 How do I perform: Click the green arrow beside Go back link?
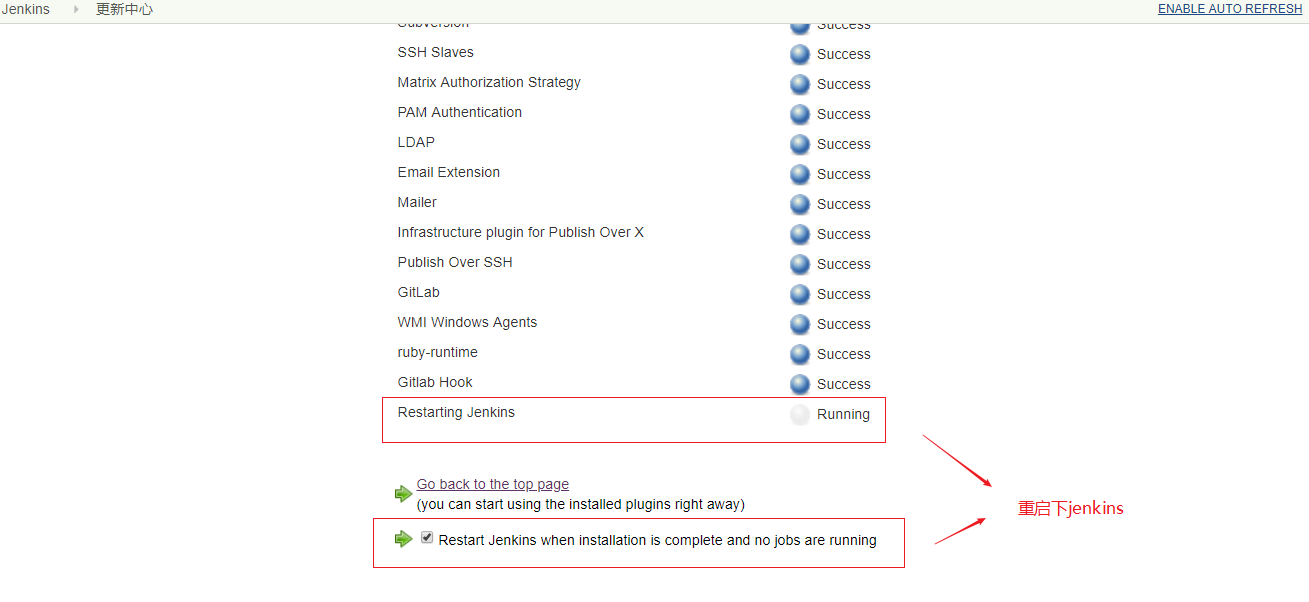pos(403,494)
